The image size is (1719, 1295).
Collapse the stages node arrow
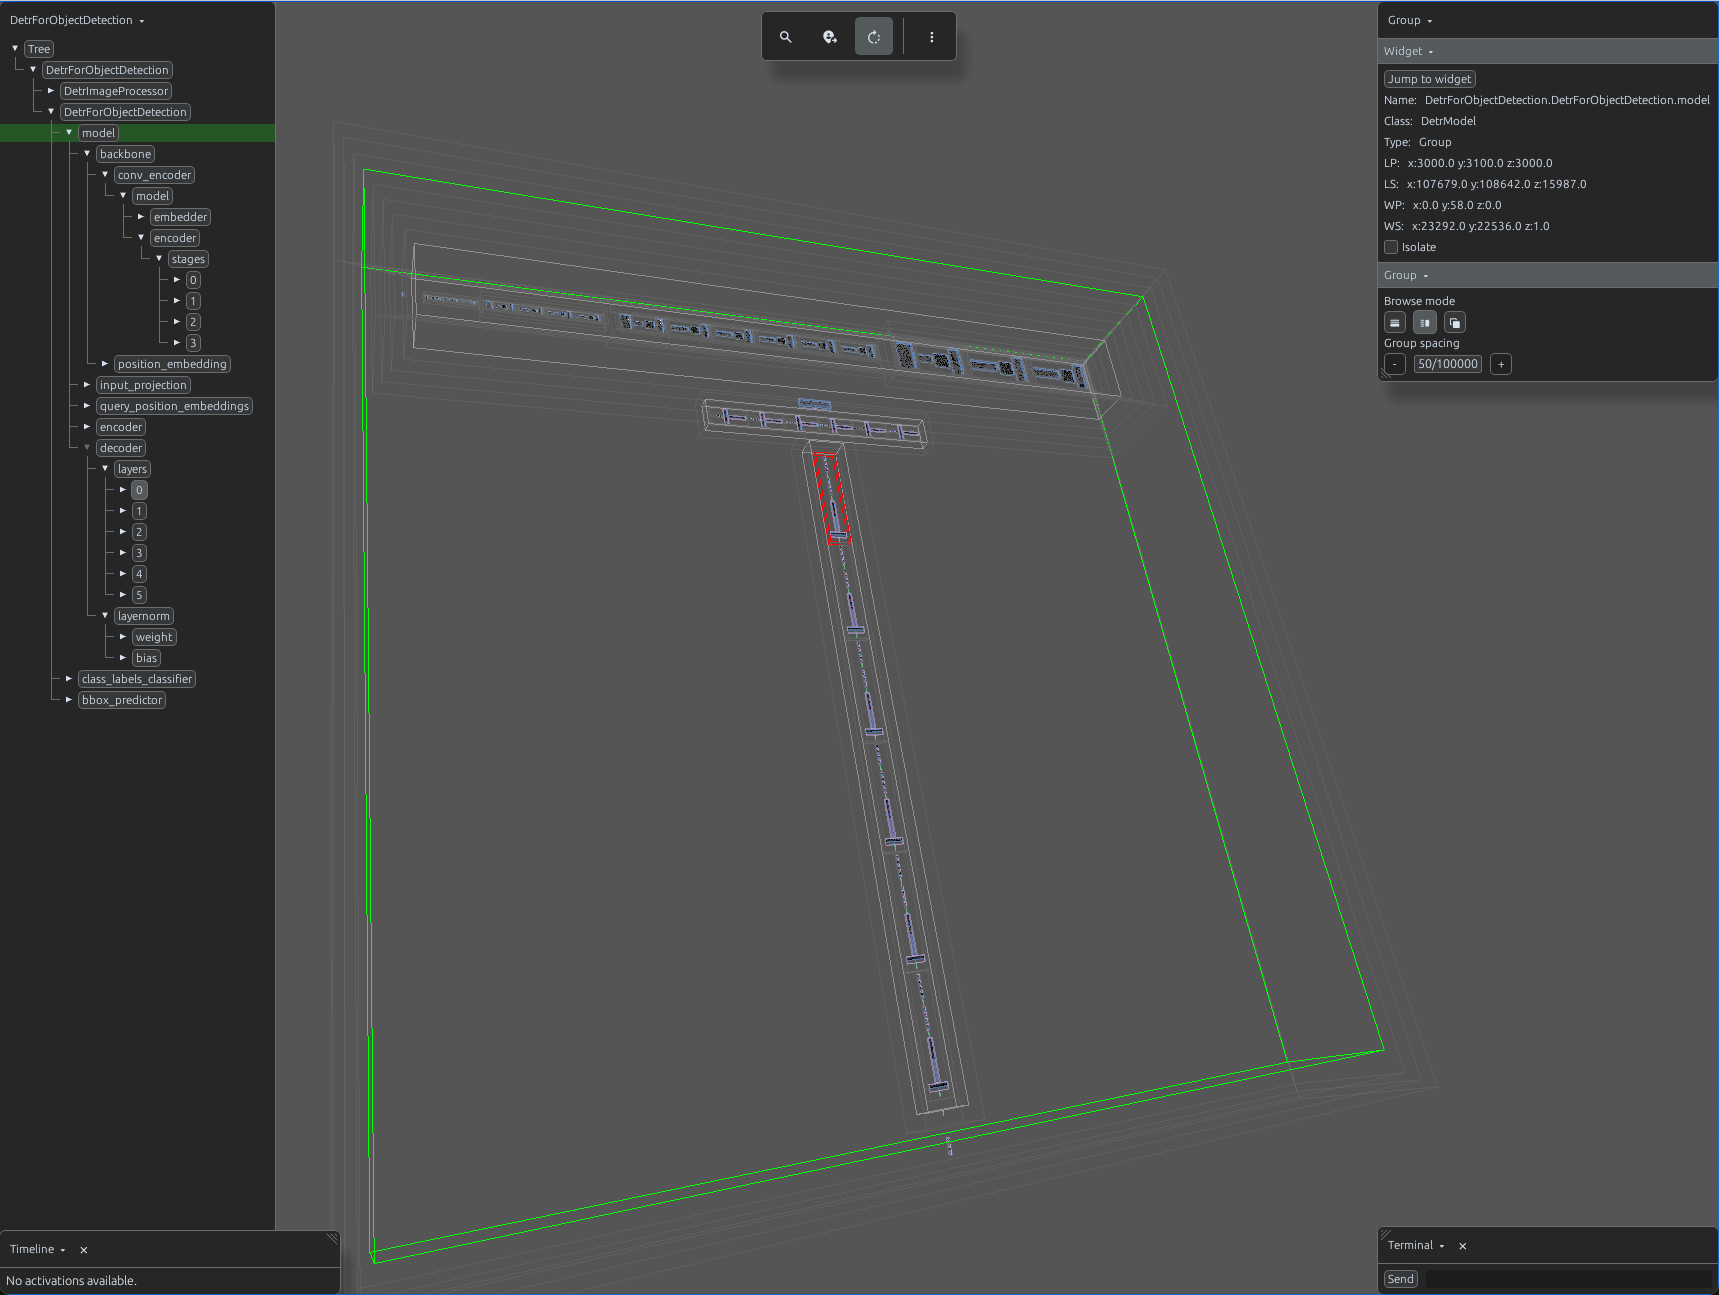[x=159, y=258]
